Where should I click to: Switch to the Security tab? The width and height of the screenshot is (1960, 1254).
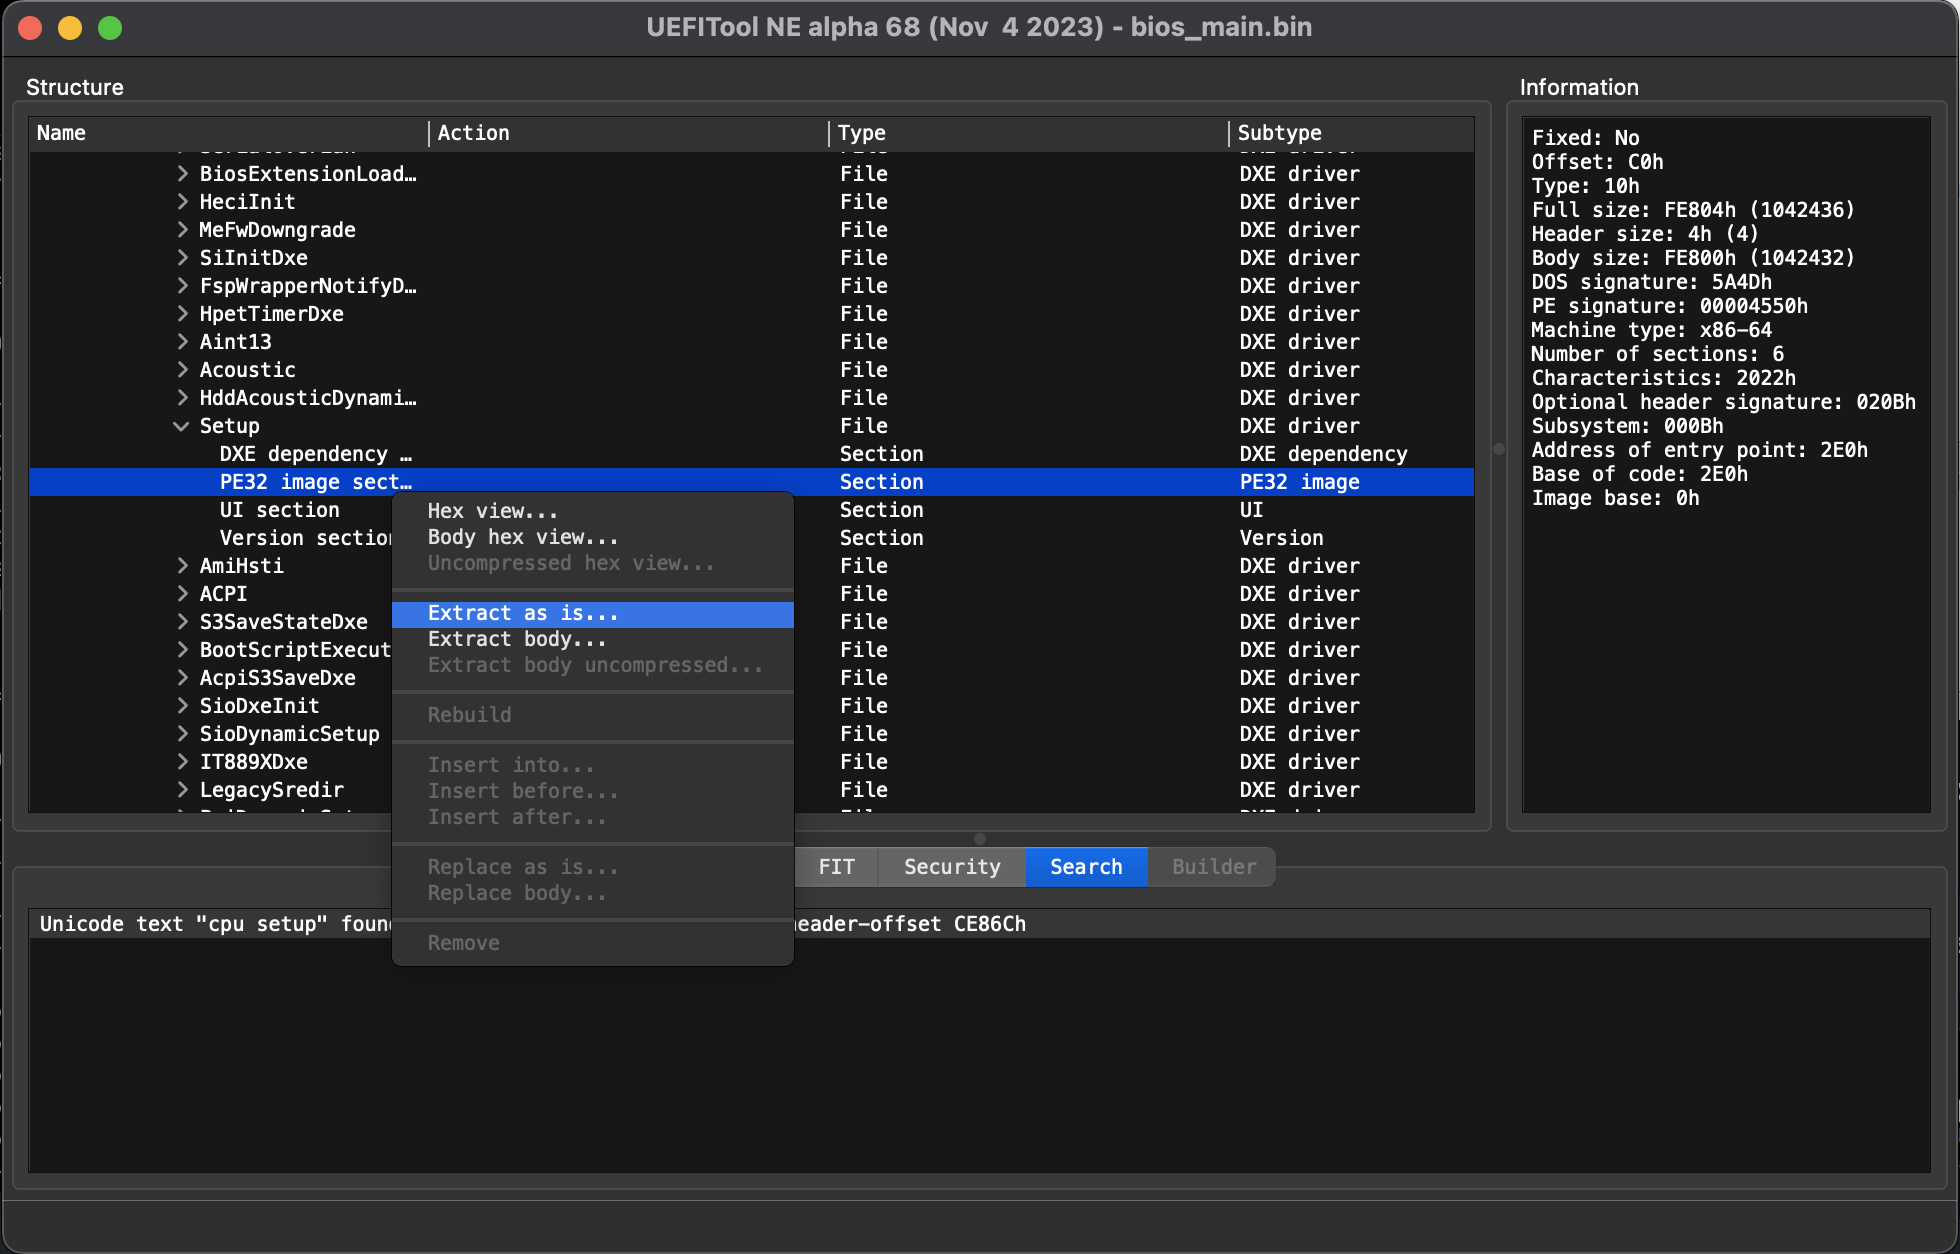[952, 867]
